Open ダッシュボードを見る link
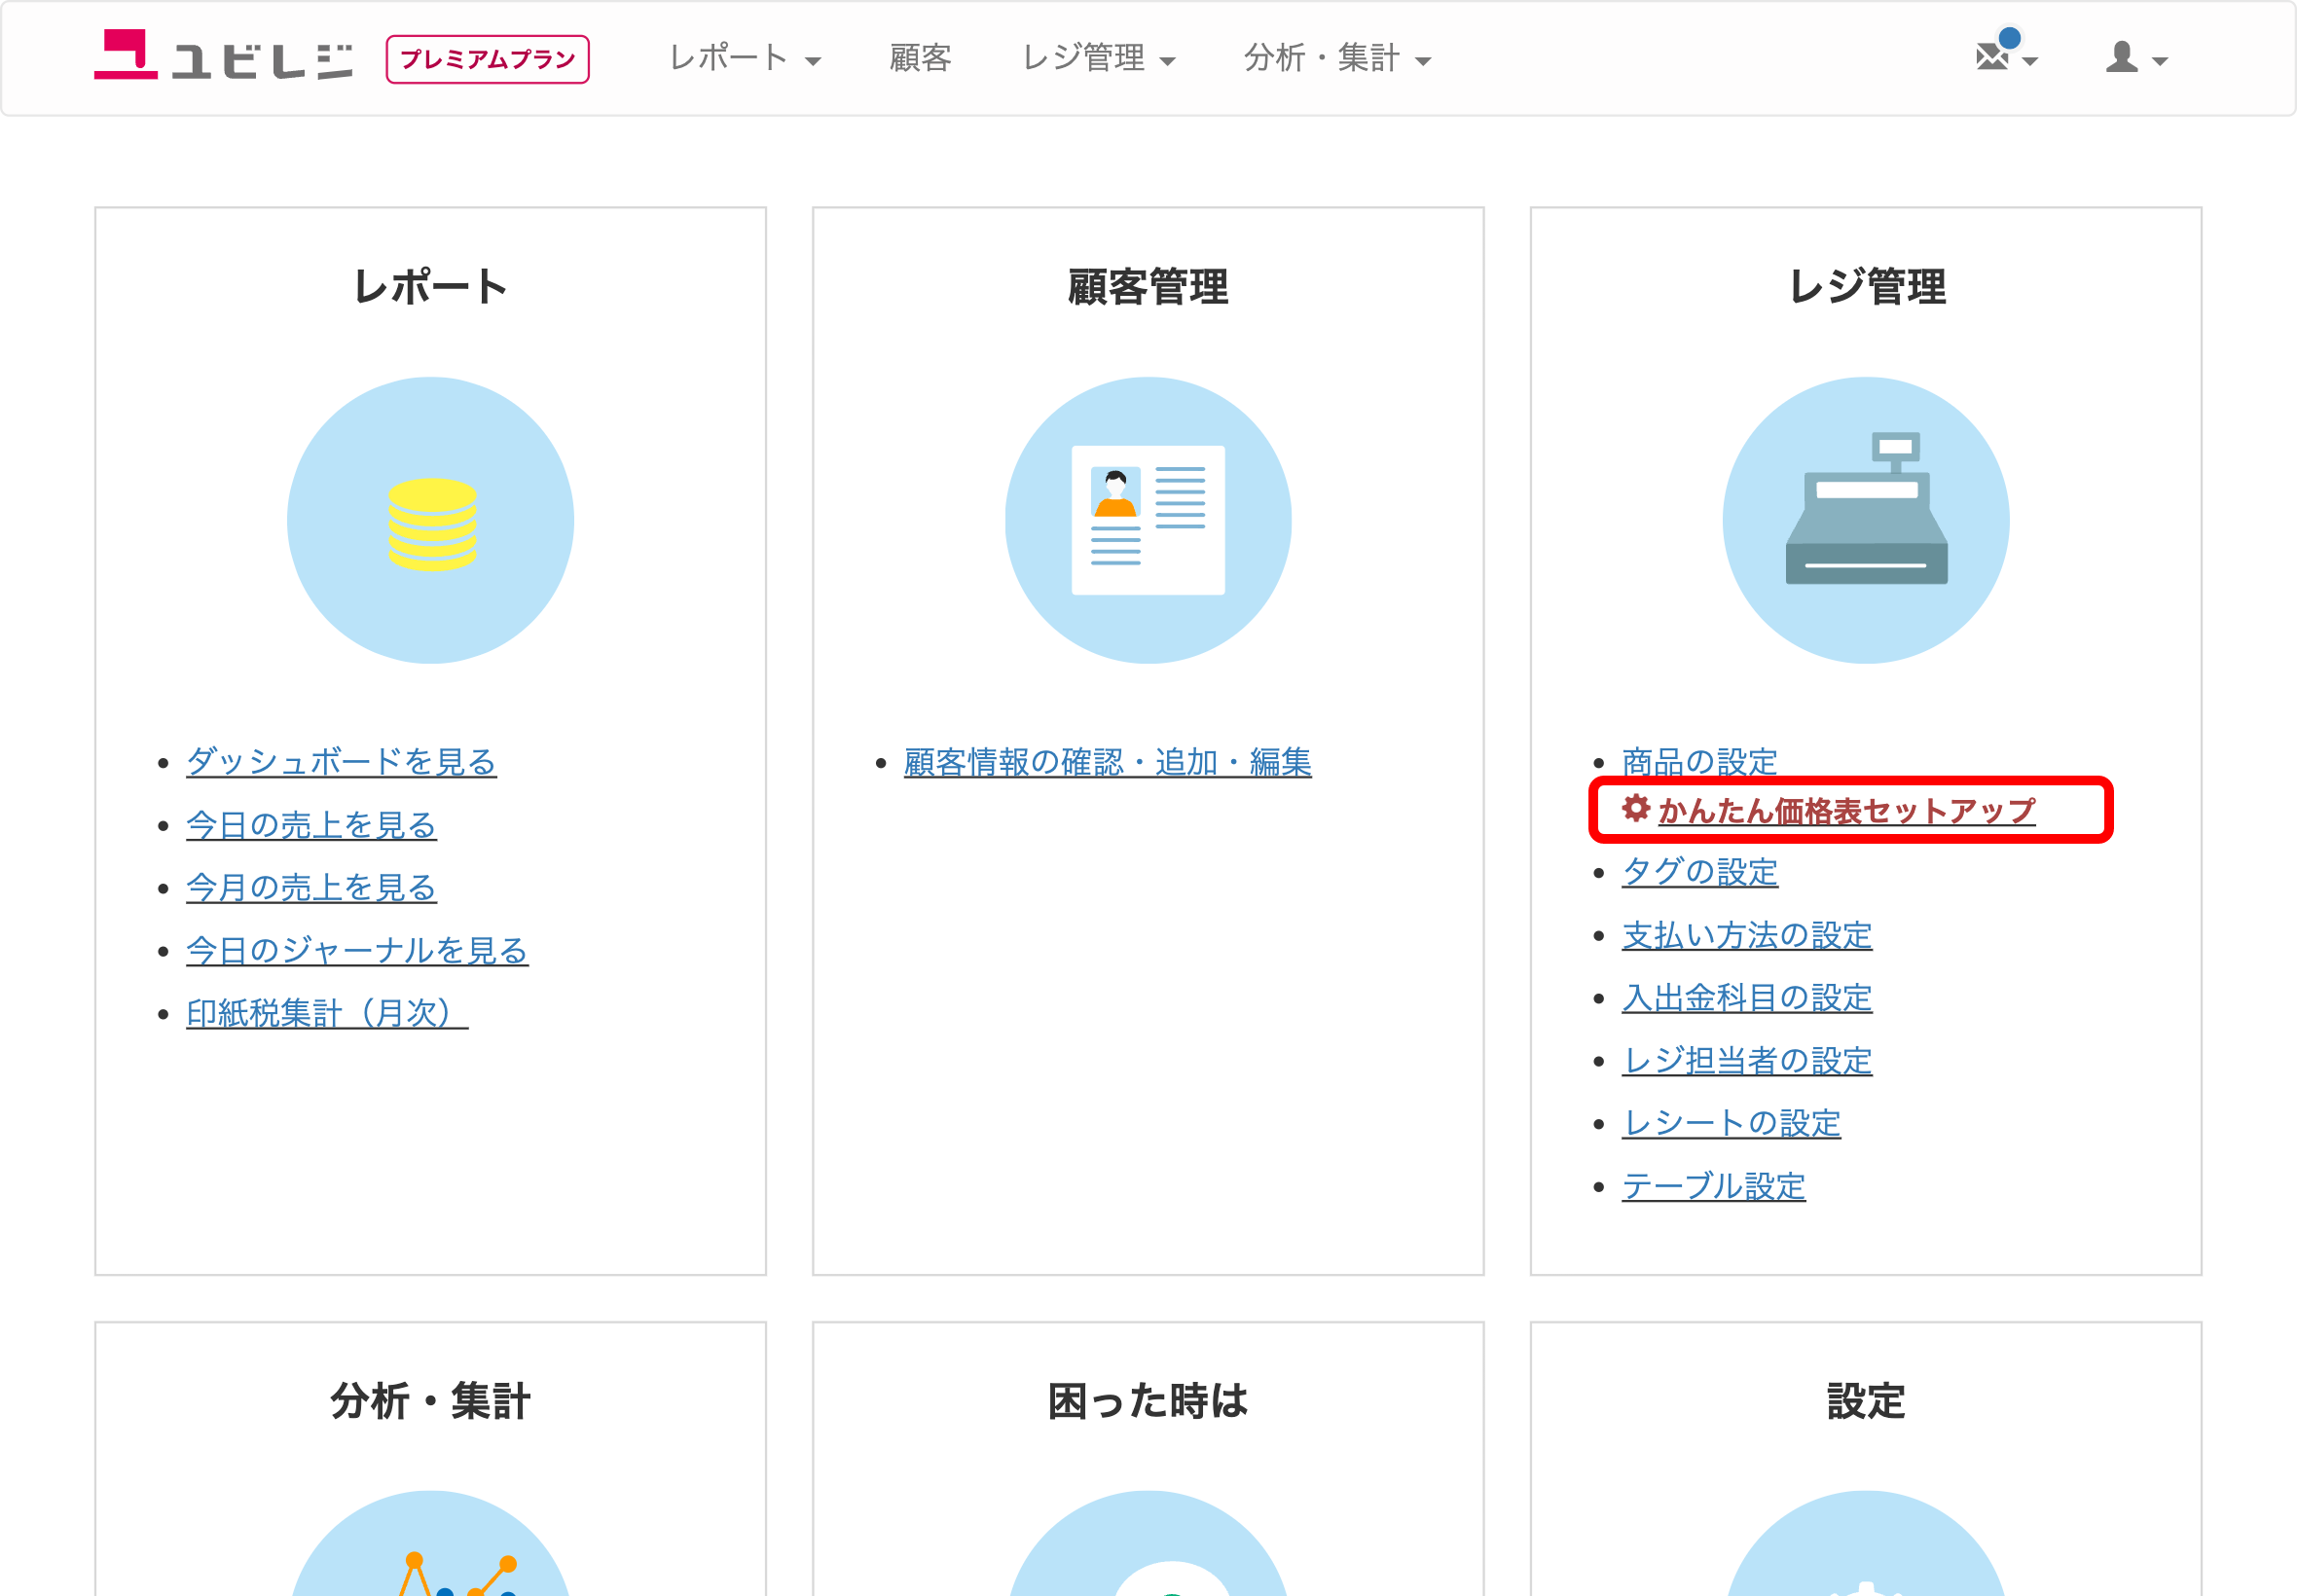 coord(341,762)
